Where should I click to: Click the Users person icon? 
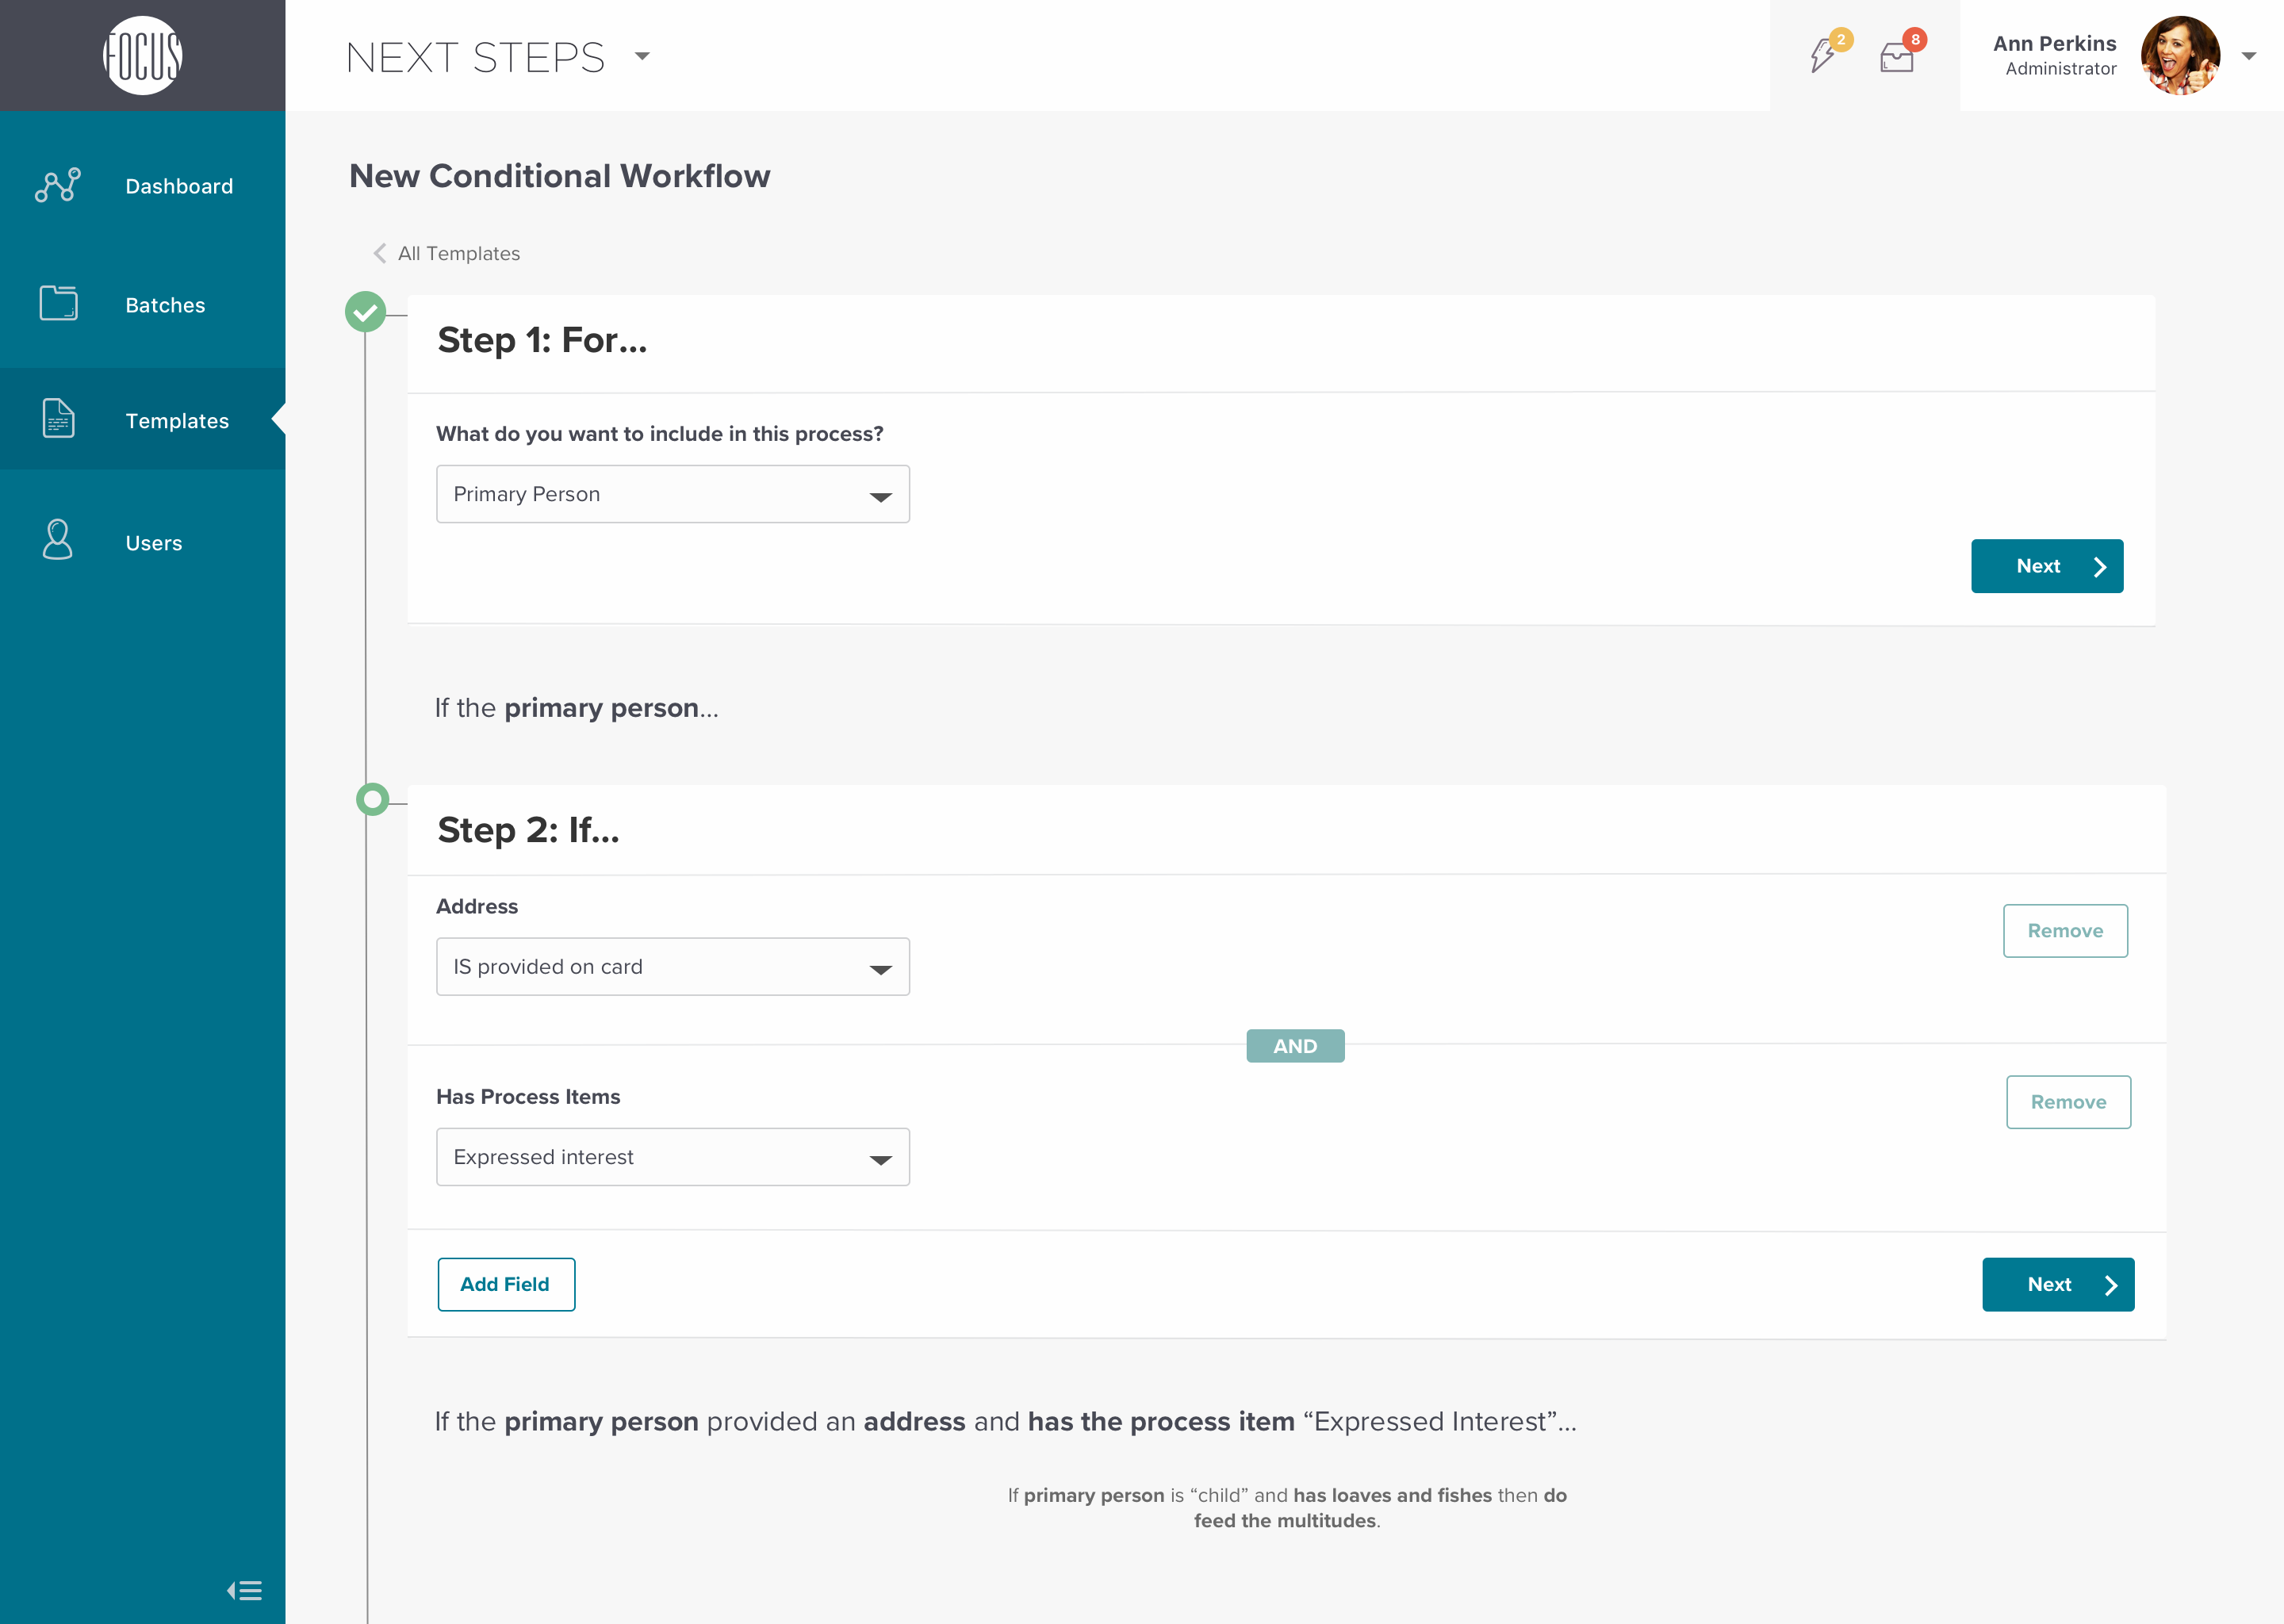pos(58,540)
